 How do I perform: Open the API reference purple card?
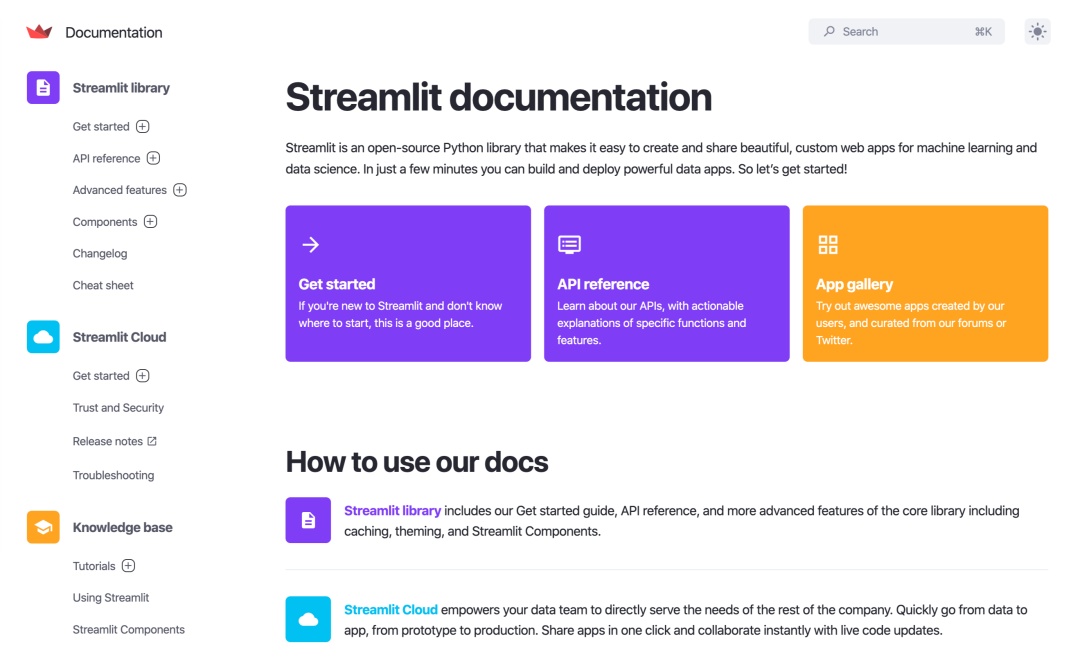667,283
